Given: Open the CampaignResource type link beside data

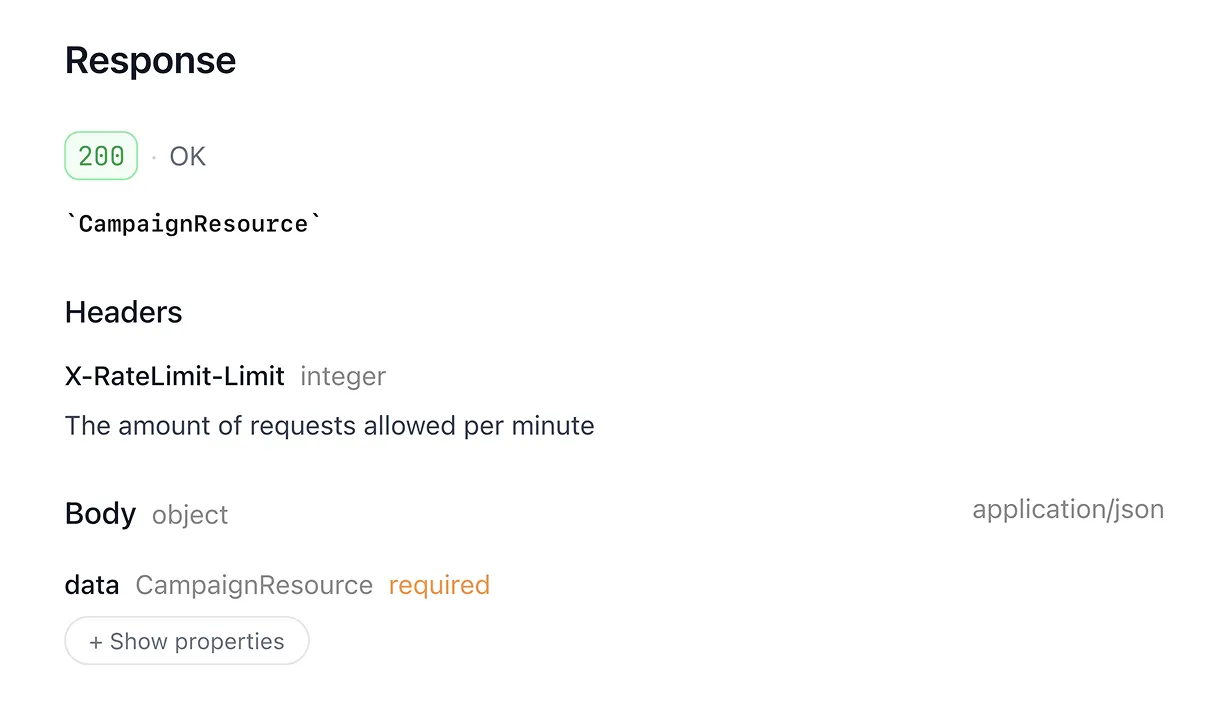Looking at the screenshot, I should tap(254, 585).
